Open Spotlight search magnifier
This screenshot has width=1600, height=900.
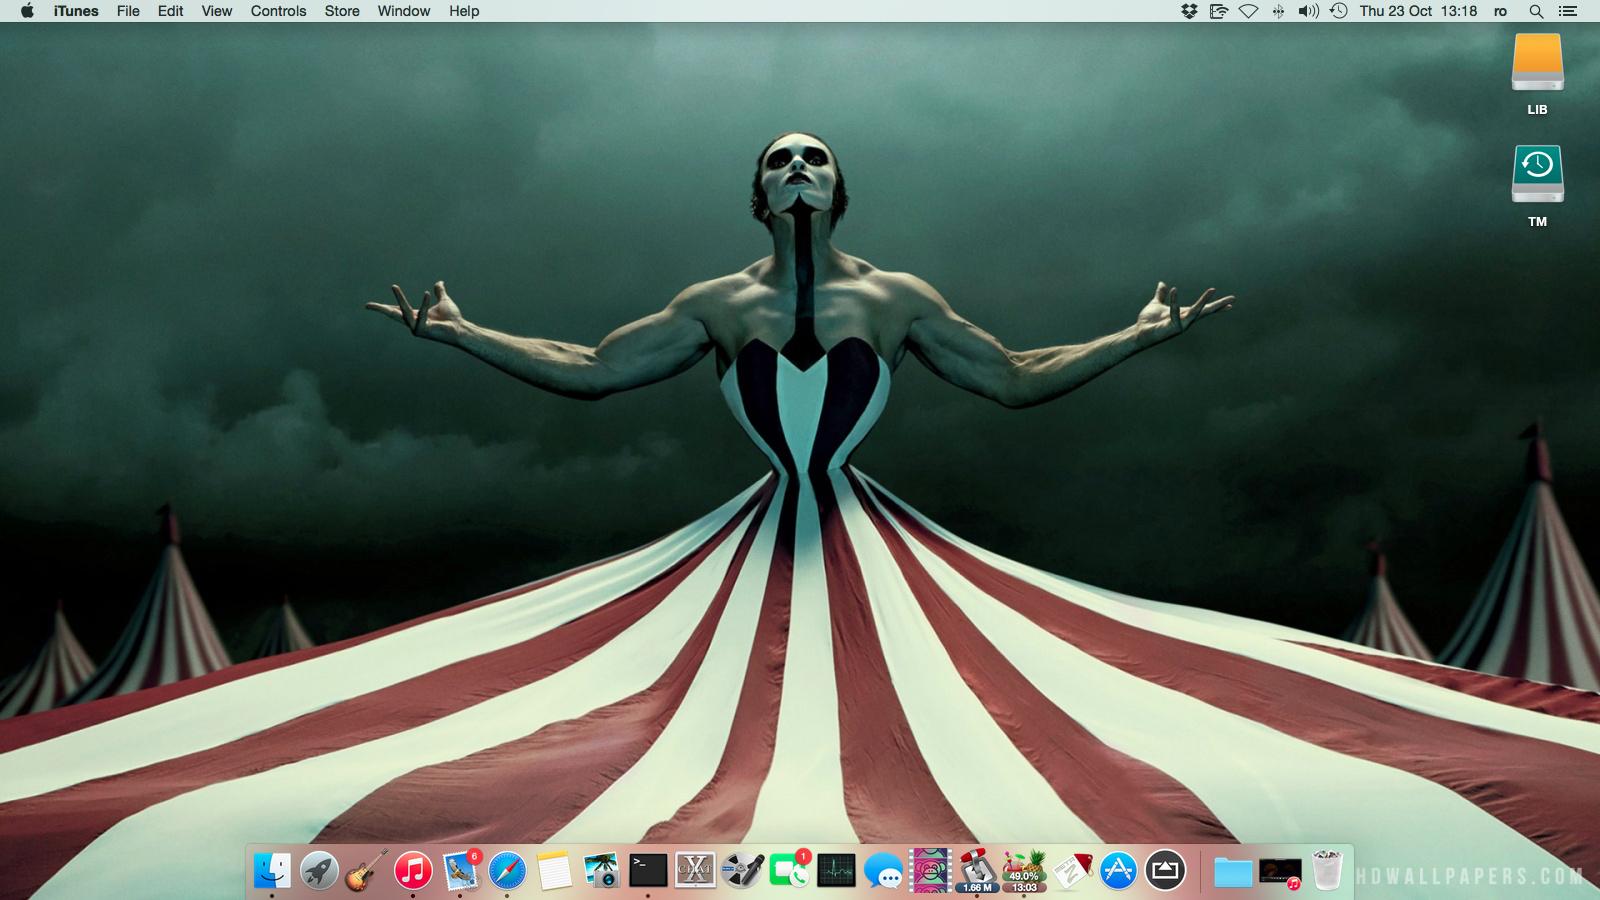coord(1536,11)
